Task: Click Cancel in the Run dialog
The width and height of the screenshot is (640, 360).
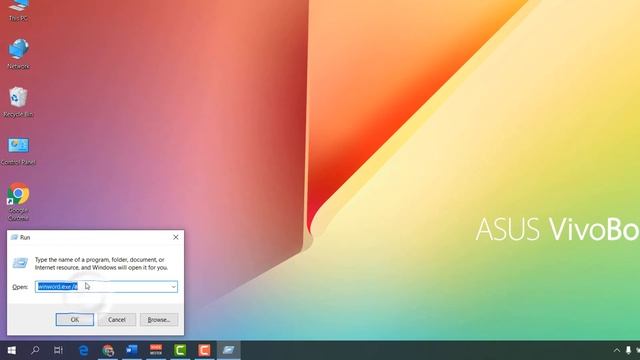Action: click(x=117, y=320)
